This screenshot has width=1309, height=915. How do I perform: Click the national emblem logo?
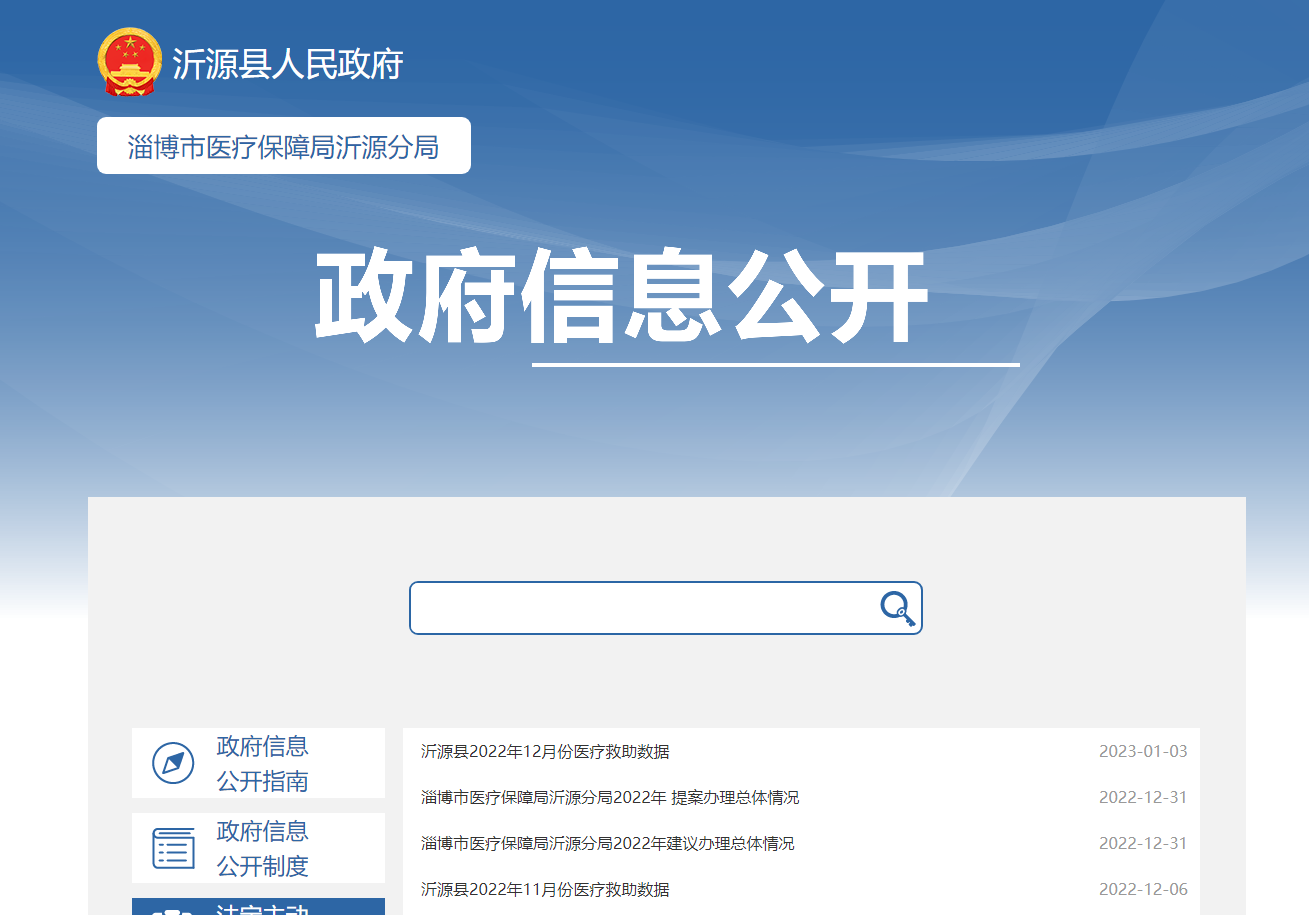click(129, 62)
